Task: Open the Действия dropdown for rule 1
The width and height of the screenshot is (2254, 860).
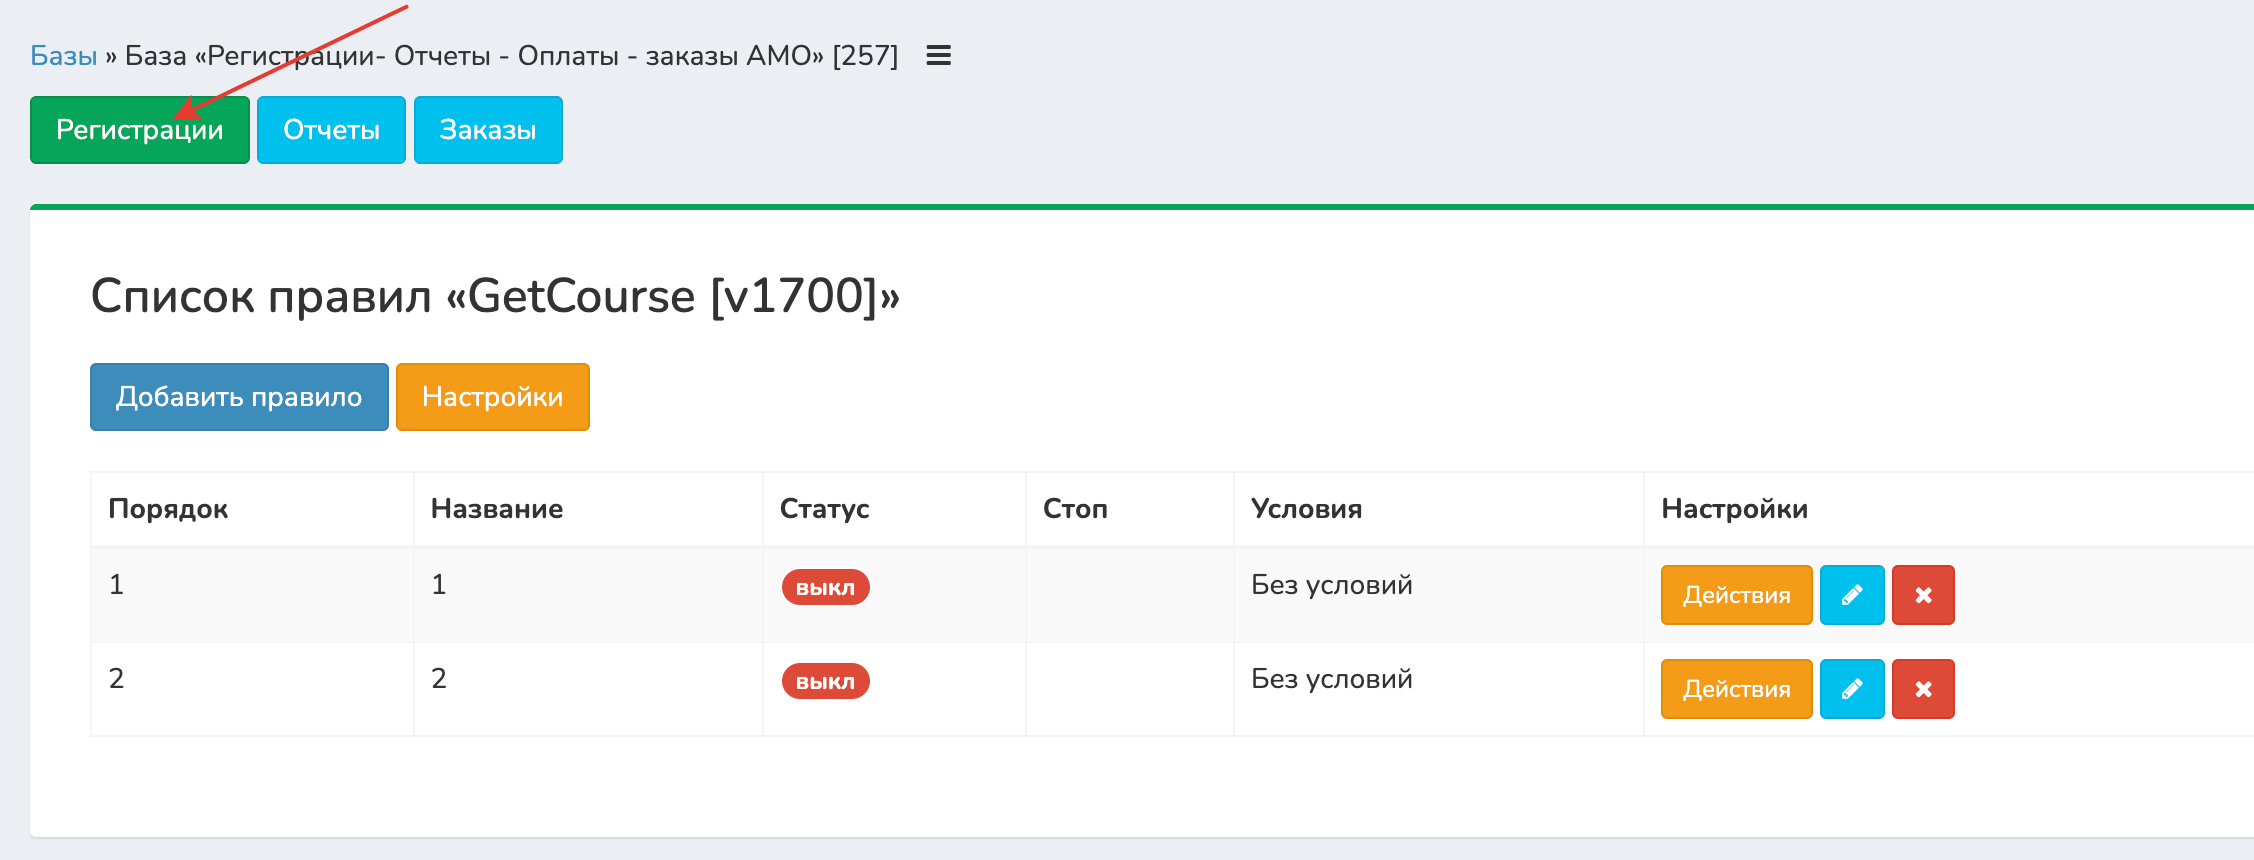Action: [x=1736, y=595]
